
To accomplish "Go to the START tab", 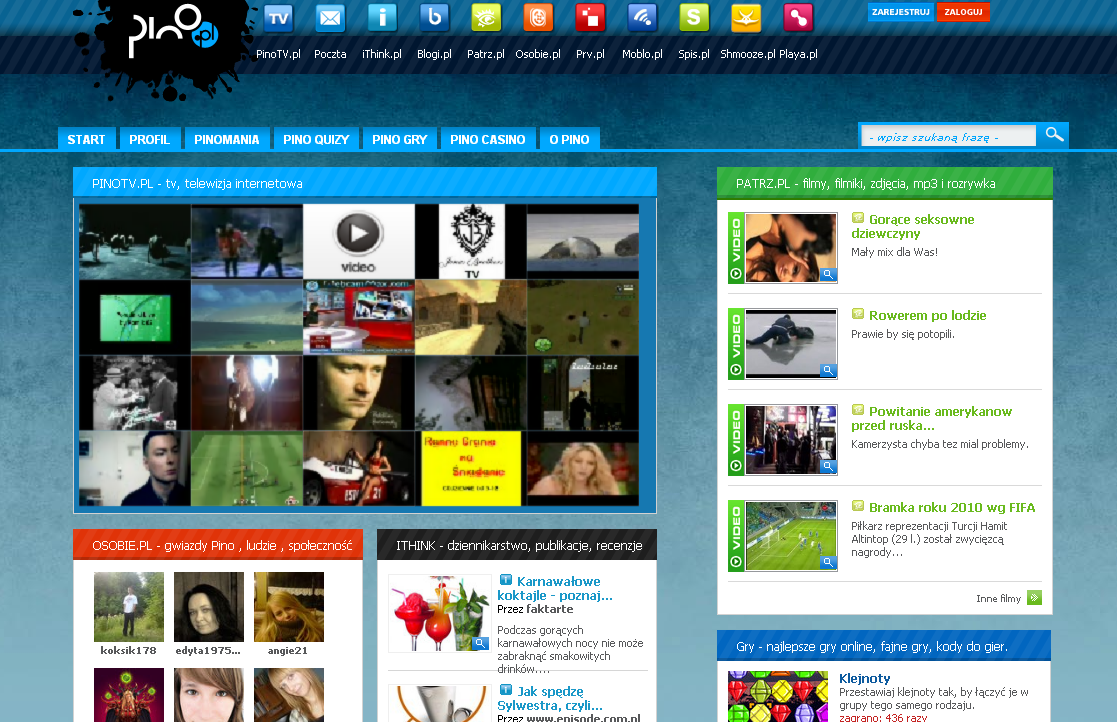I will pos(86,140).
